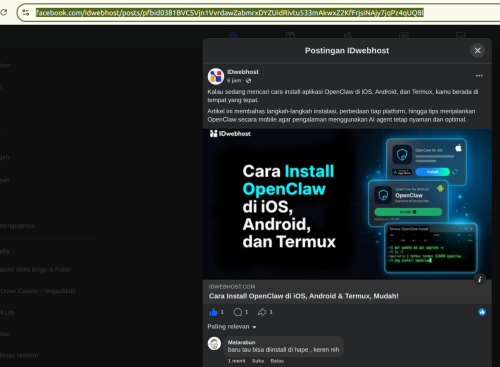500x367 pixels.
Task: Like the post with thumbs-up icon
Action: (213, 312)
